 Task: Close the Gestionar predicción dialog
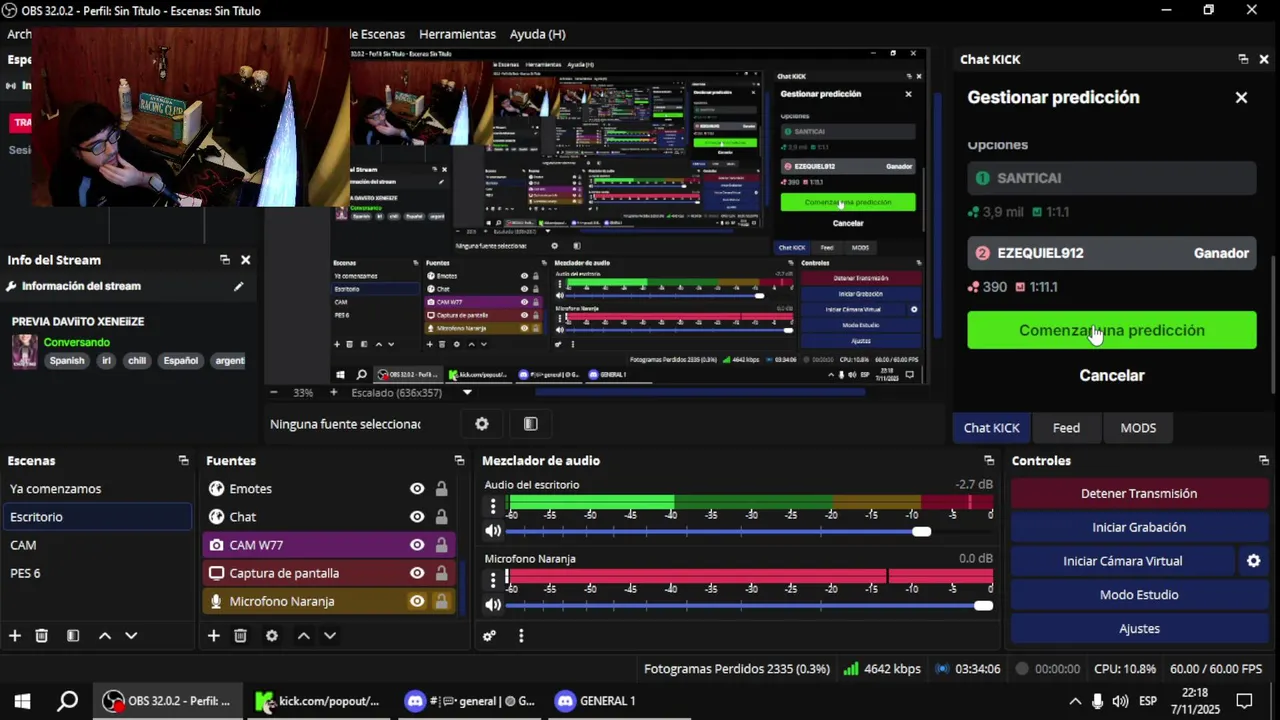1241,98
